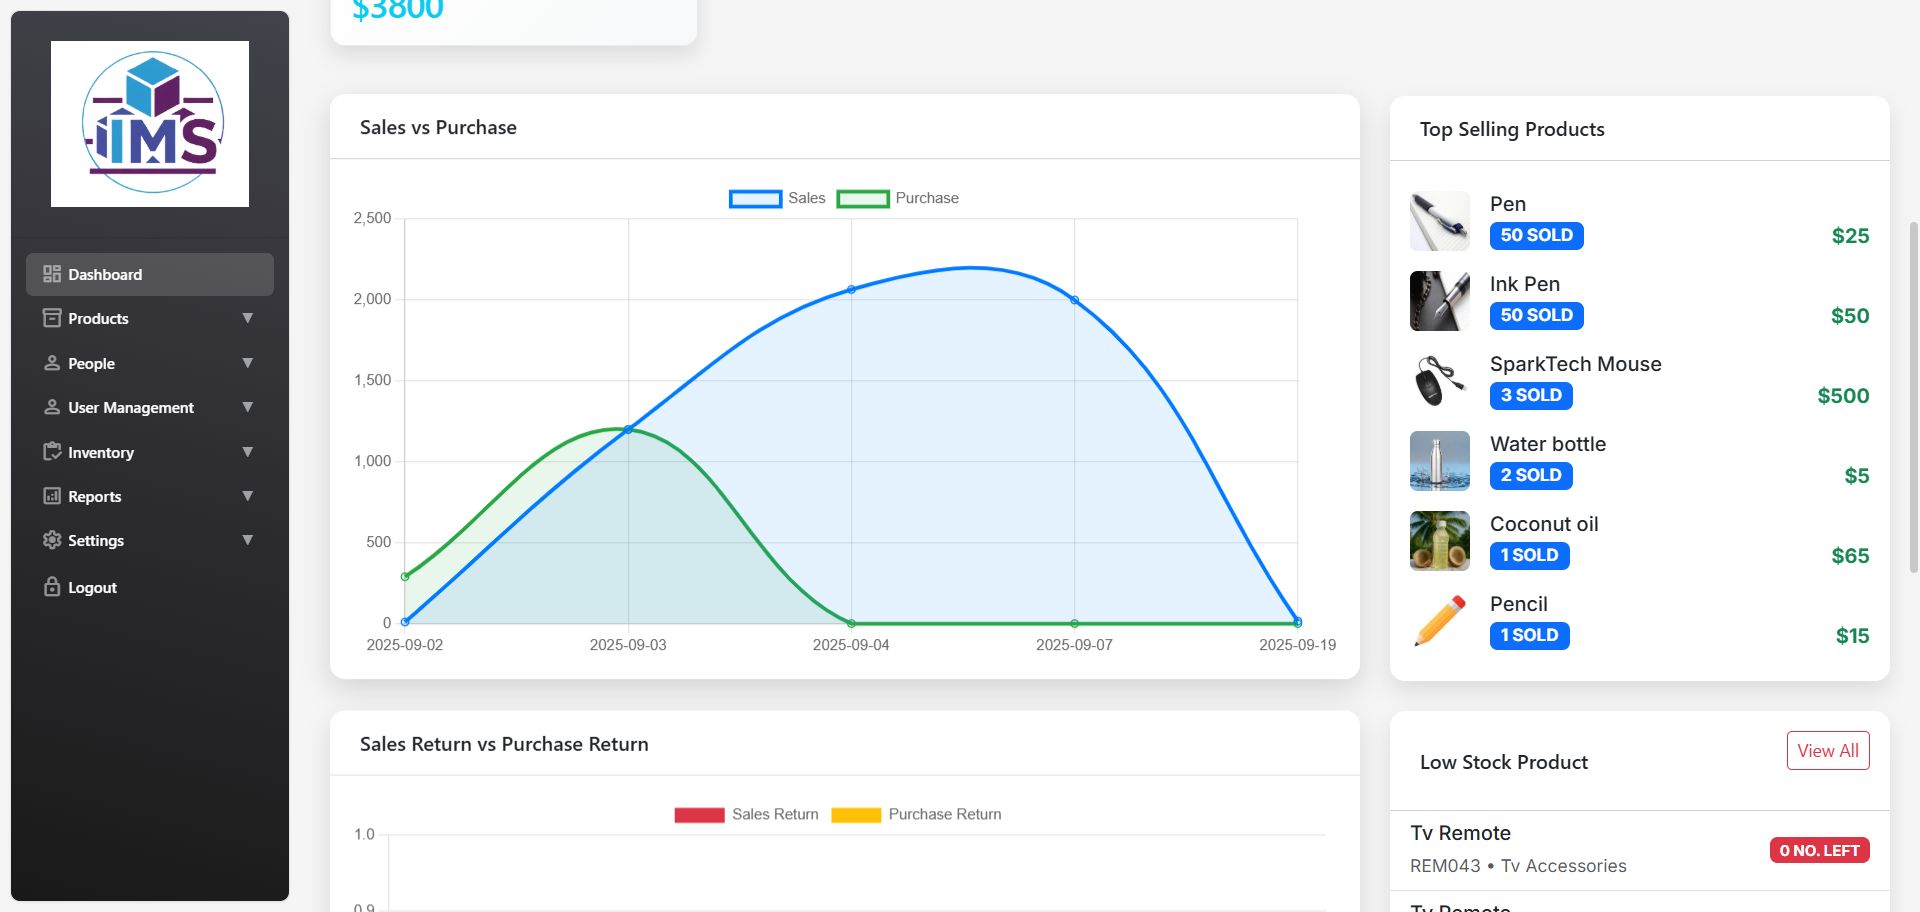Expand the Products menu arrow

247,318
